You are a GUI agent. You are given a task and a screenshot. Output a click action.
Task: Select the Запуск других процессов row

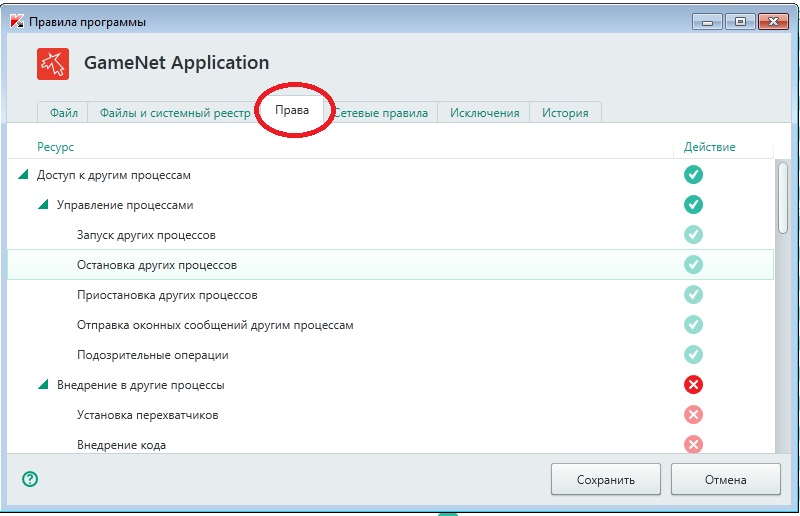[390, 235]
